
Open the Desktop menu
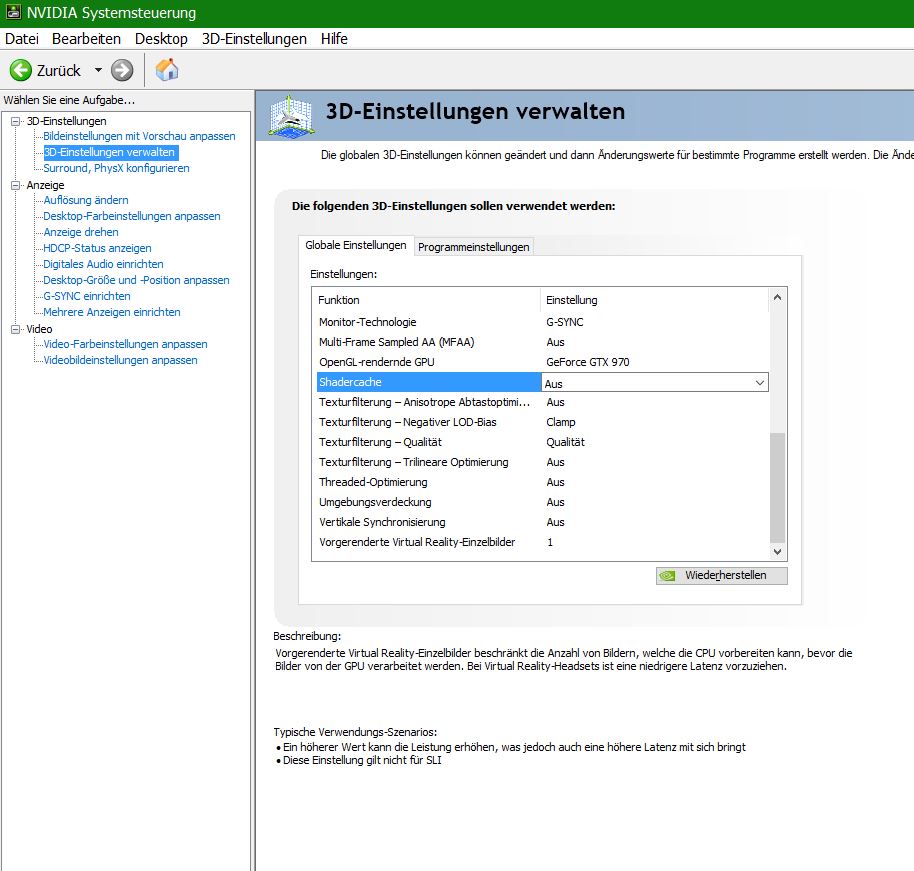click(161, 38)
